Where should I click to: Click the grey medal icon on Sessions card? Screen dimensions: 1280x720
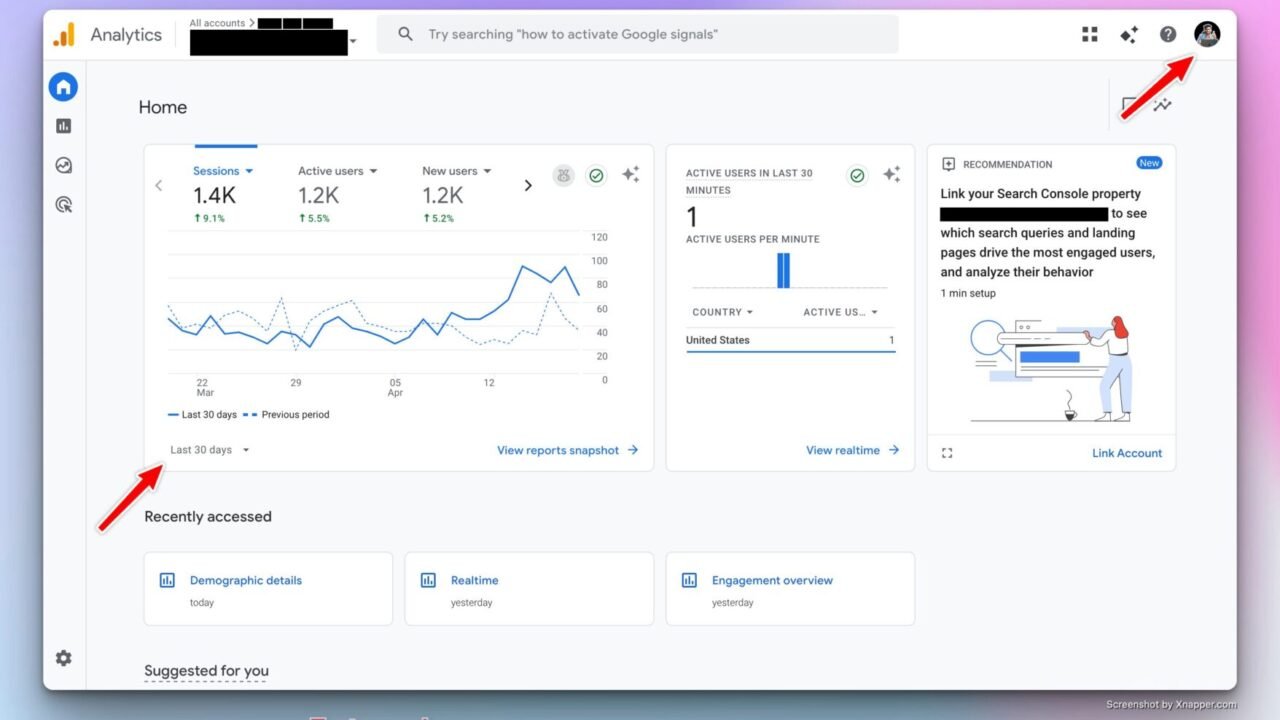coord(564,176)
